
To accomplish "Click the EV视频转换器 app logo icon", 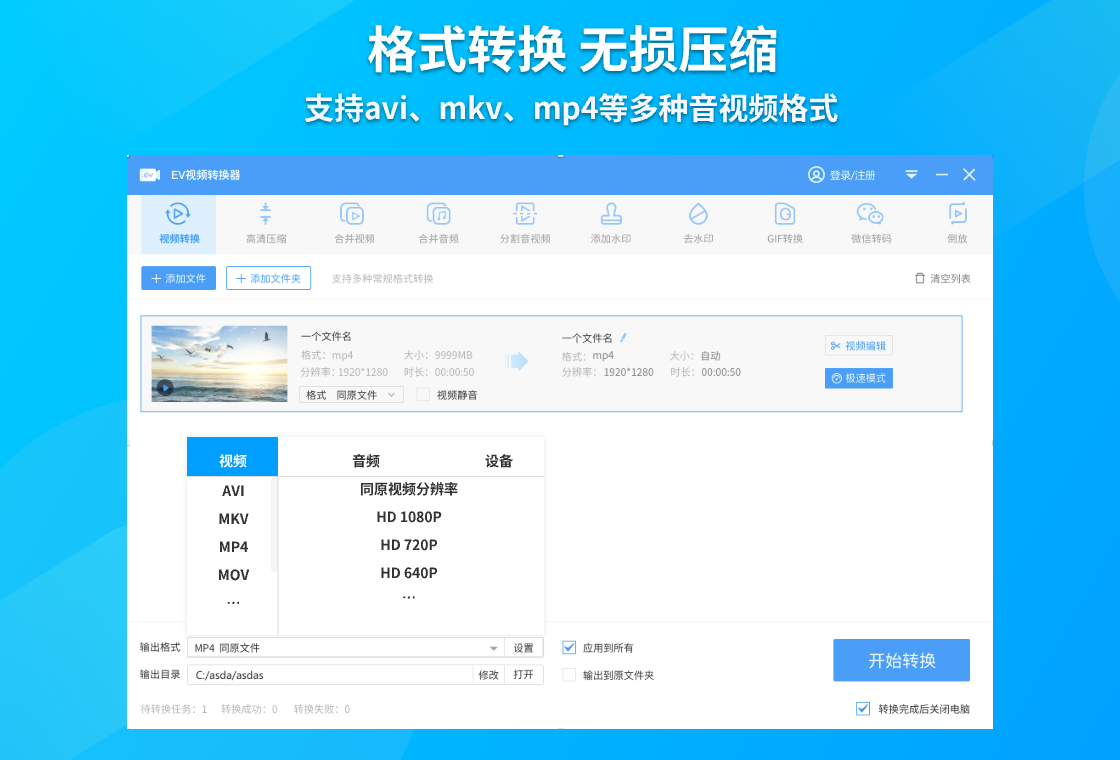I will tap(149, 175).
